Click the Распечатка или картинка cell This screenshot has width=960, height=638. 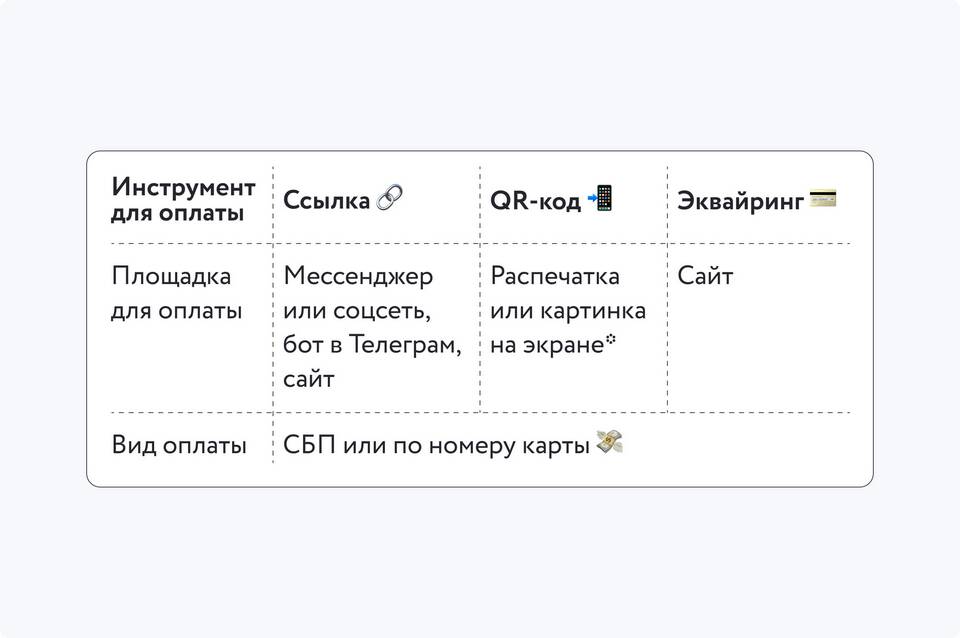click(568, 293)
